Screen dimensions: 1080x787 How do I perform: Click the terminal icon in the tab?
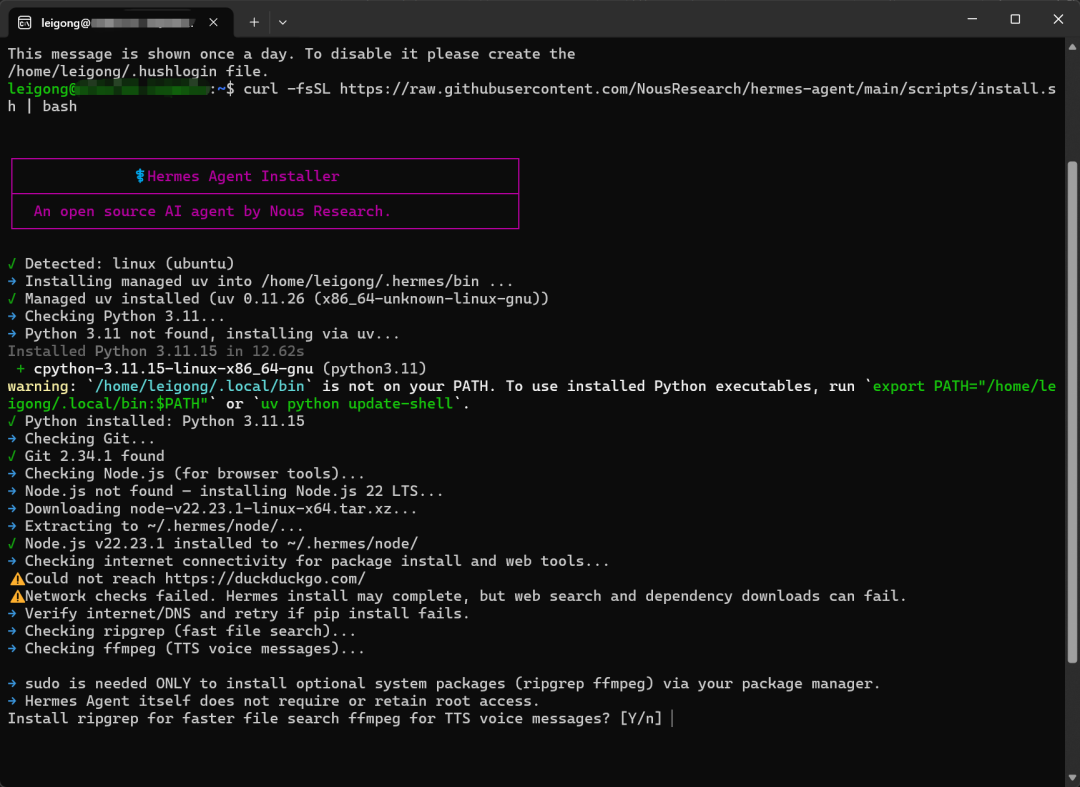point(25,23)
